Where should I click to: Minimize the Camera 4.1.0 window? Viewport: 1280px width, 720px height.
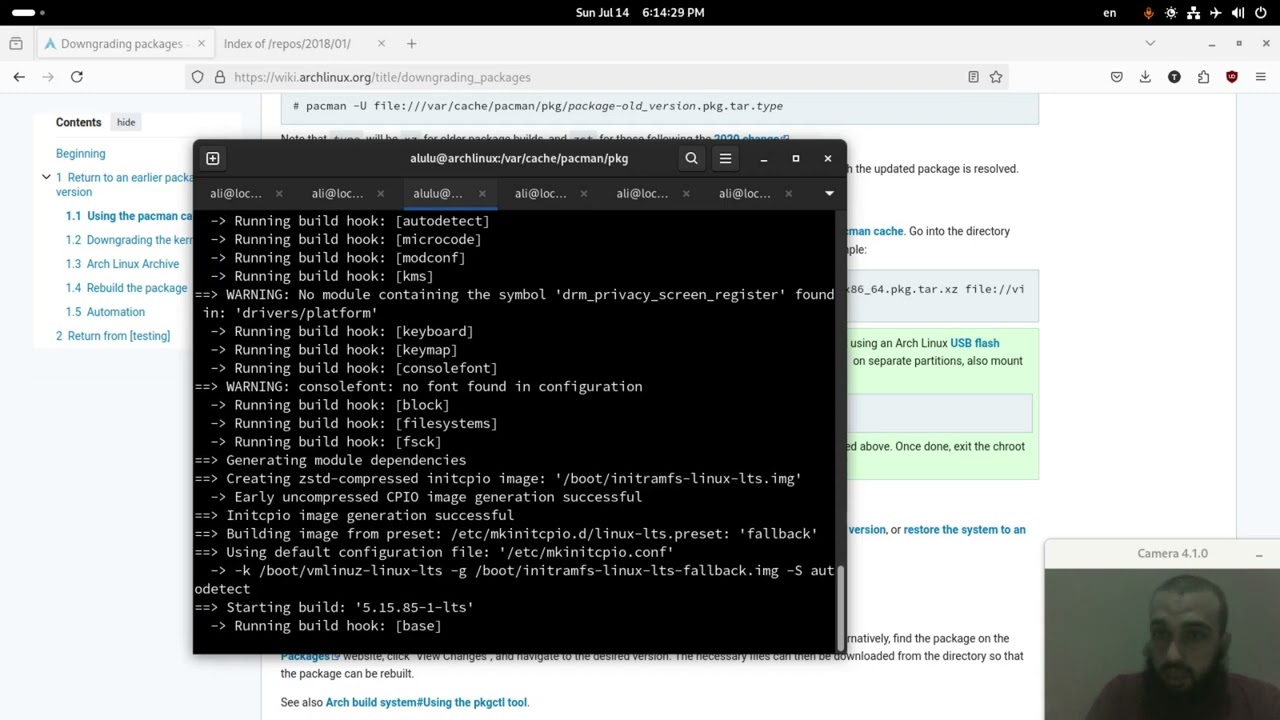click(1259, 554)
